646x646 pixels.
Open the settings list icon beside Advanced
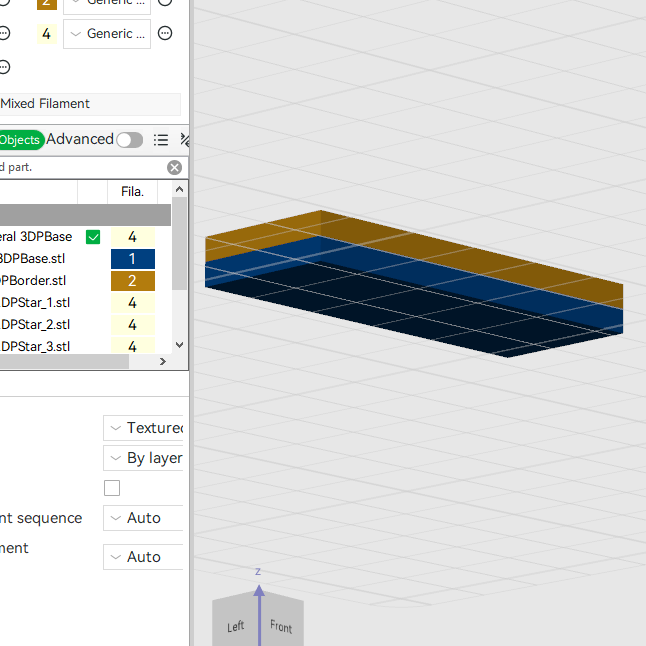(x=161, y=140)
